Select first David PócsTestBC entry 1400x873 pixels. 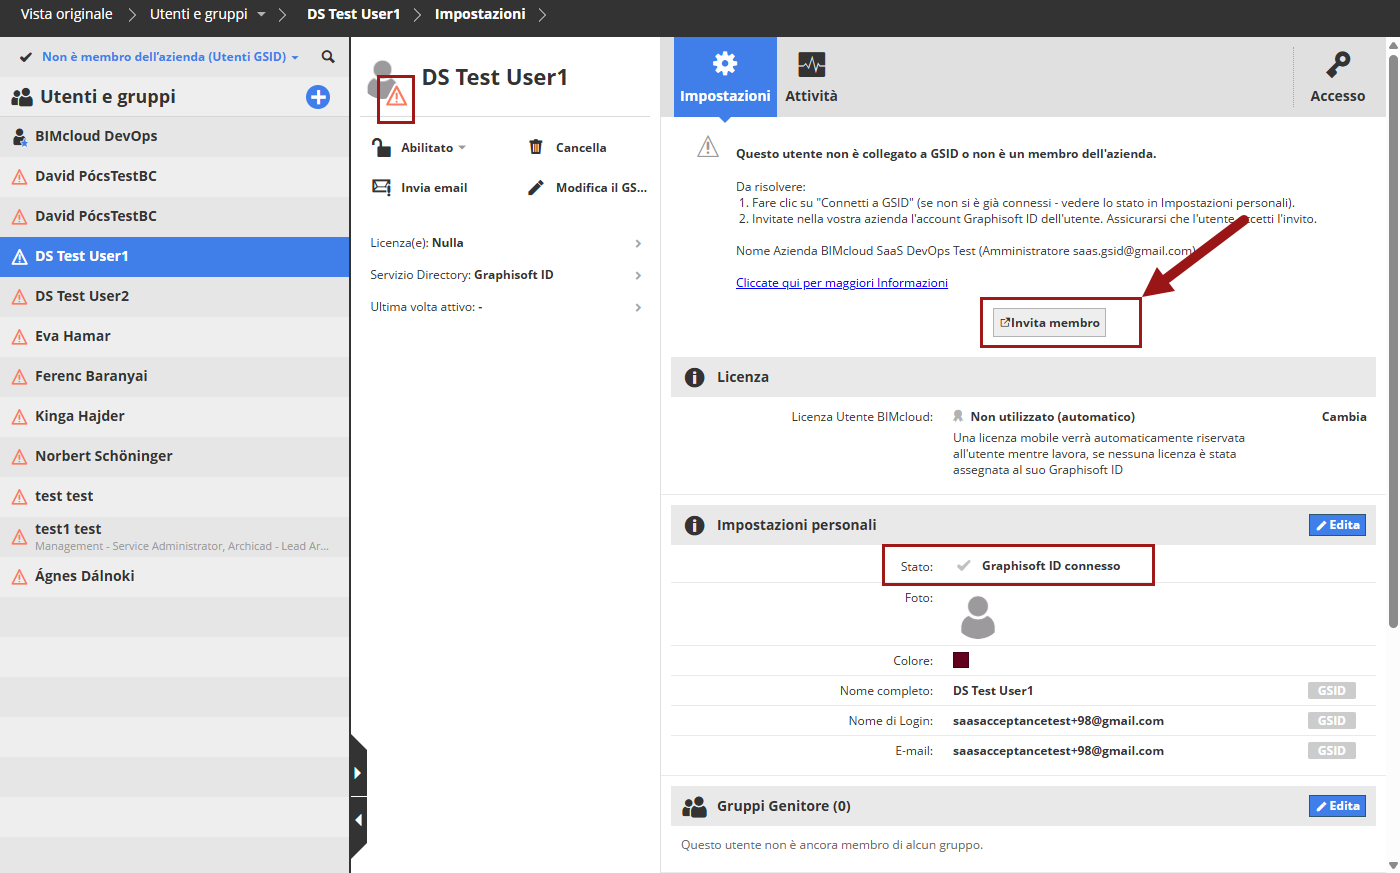175,177
